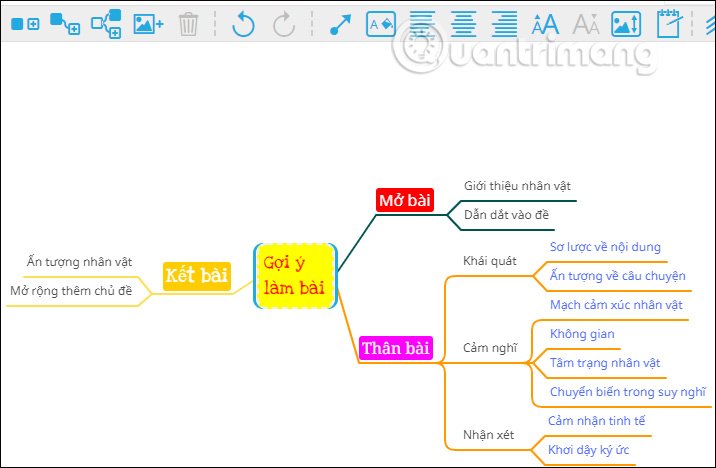
Task: Align text center
Action: [463, 24]
